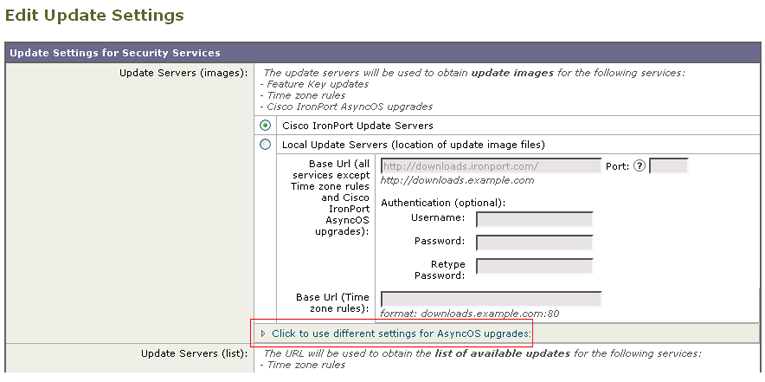Click 'Local Update Servers' option label text
The image size is (765, 382).
tap(413, 145)
